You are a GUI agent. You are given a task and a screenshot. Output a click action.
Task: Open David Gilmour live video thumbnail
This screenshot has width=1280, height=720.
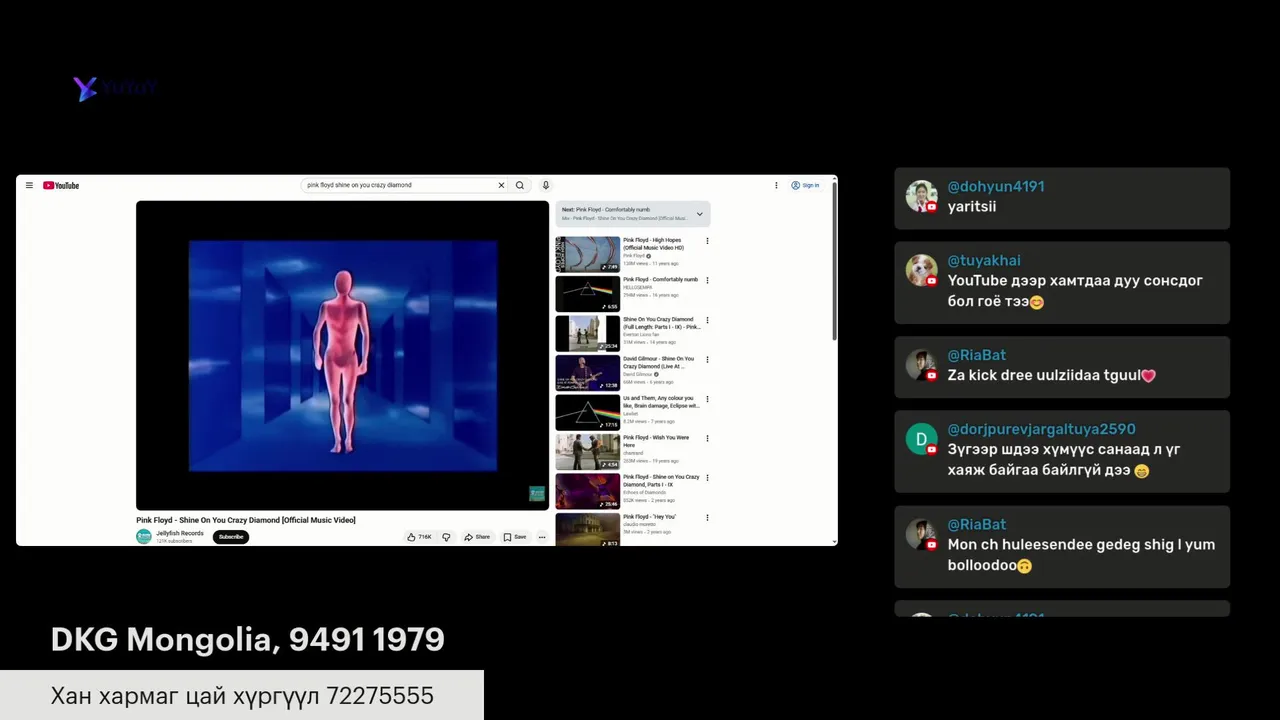pos(588,373)
